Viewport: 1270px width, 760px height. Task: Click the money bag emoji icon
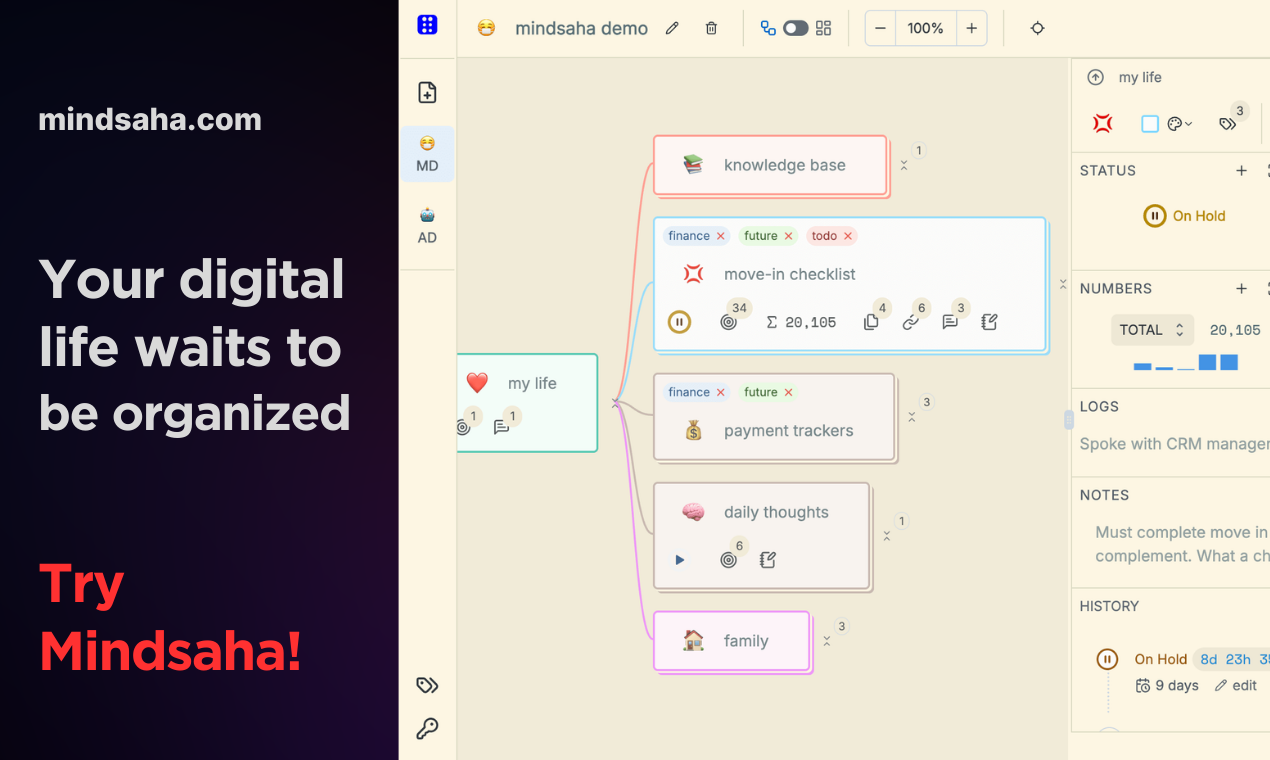pyautogui.click(x=693, y=431)
